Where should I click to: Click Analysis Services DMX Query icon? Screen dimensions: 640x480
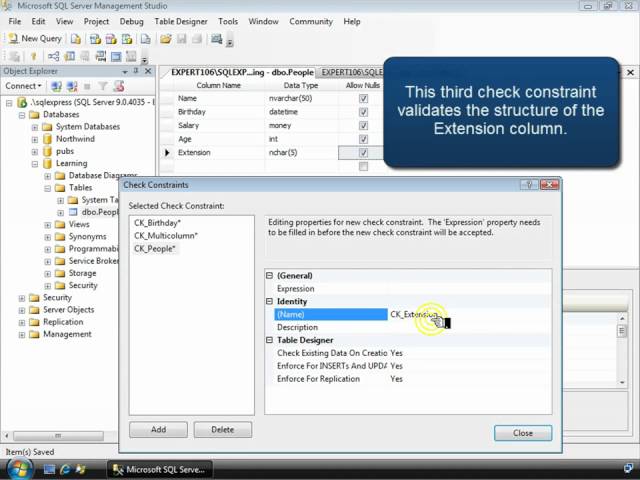pos(111,39)
